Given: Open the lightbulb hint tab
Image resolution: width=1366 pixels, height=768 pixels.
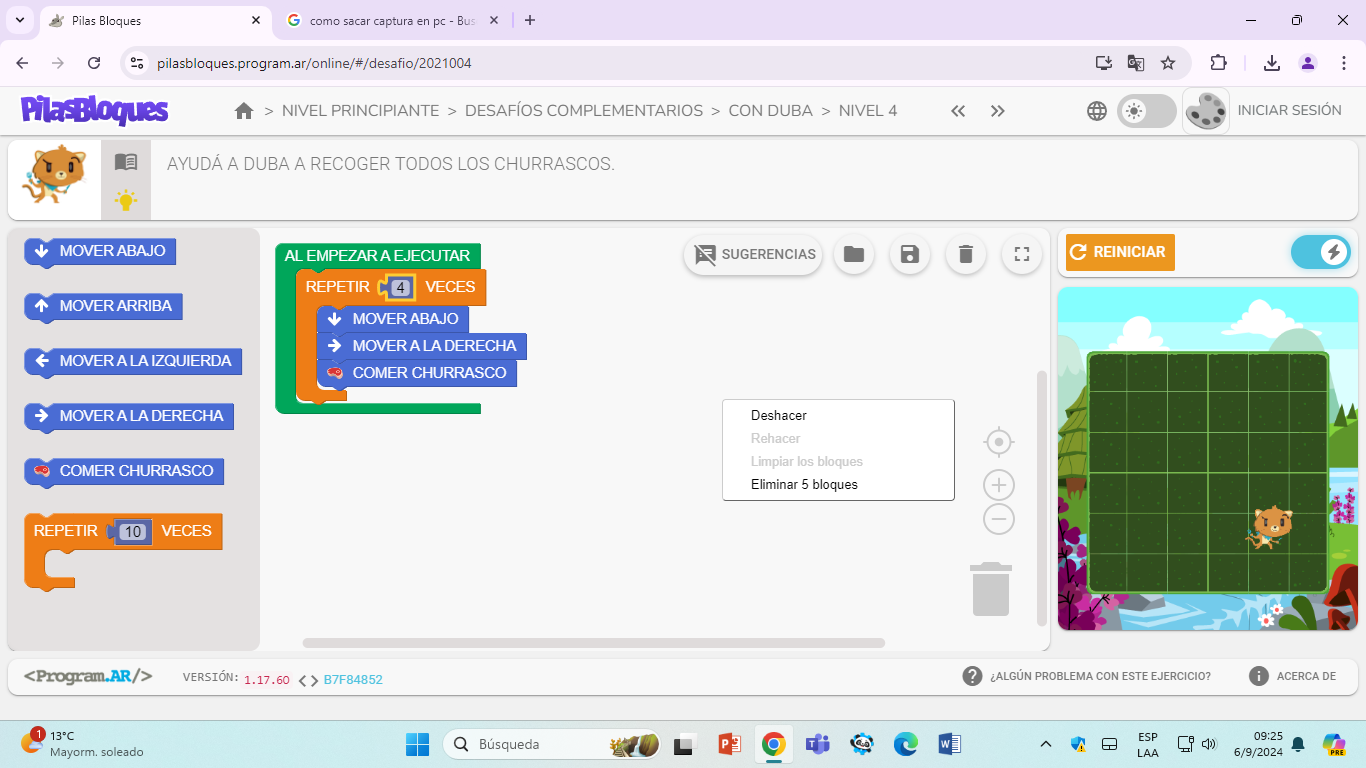Looking at the screenshot, I should click(x=126, y=200).
